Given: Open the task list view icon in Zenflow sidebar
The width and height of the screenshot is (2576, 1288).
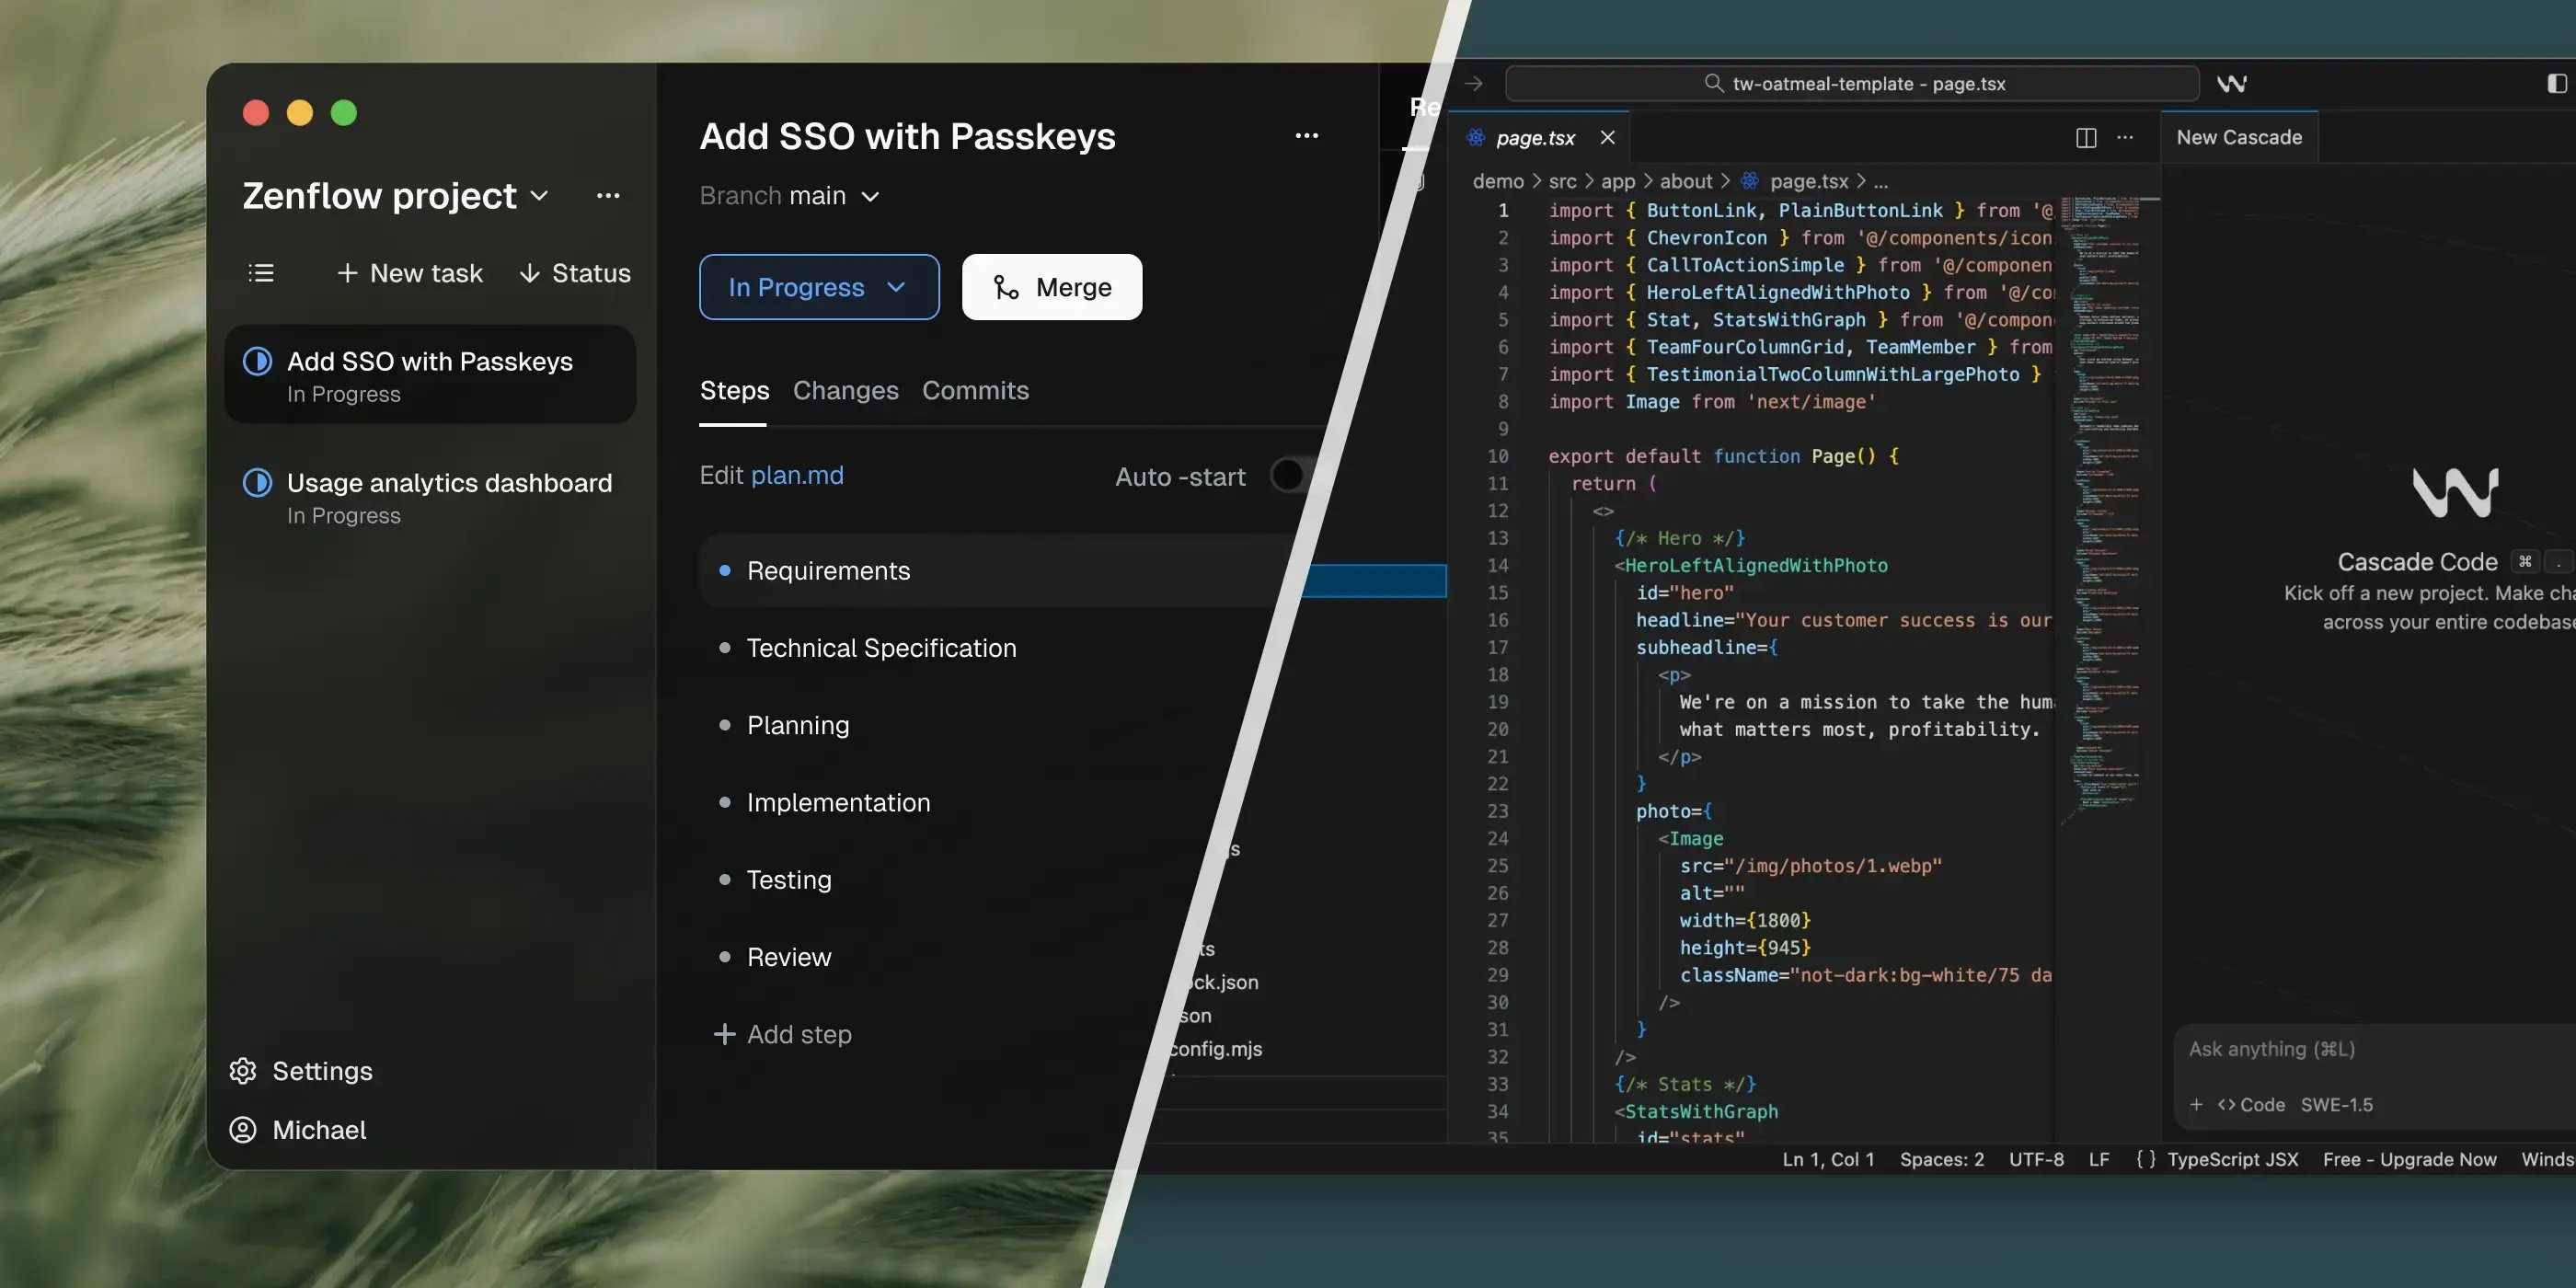Looking at the screenshot, I should click(x=261, y=273).
